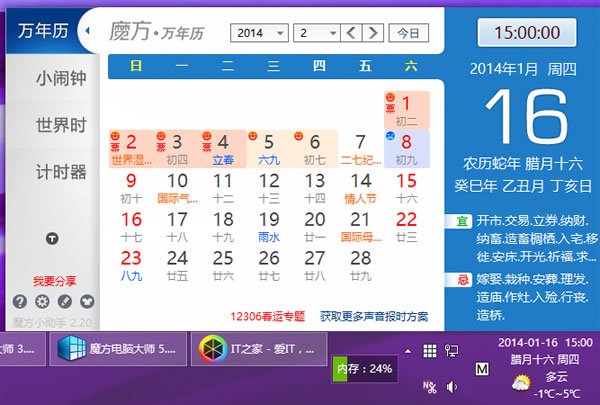
Task: Click the pencil feedback icon in sidebar
Action: pos(65,302)
